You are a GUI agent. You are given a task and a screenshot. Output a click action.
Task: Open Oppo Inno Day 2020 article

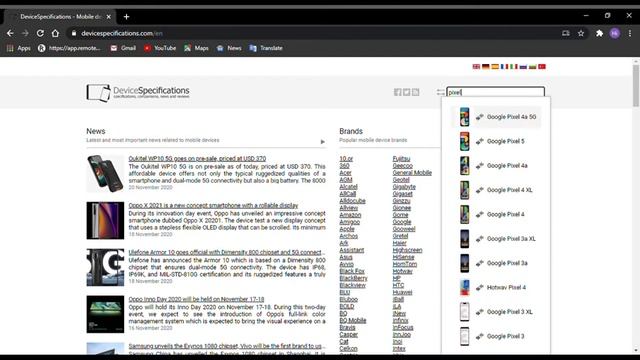(196, 299)
